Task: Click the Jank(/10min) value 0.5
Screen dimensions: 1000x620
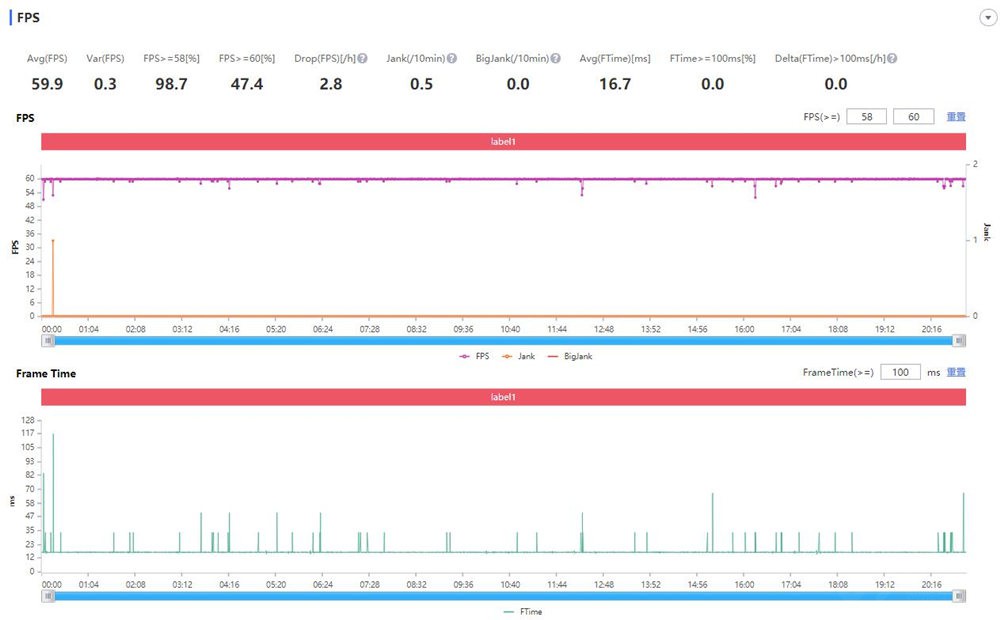Action: tap(421, 84)
